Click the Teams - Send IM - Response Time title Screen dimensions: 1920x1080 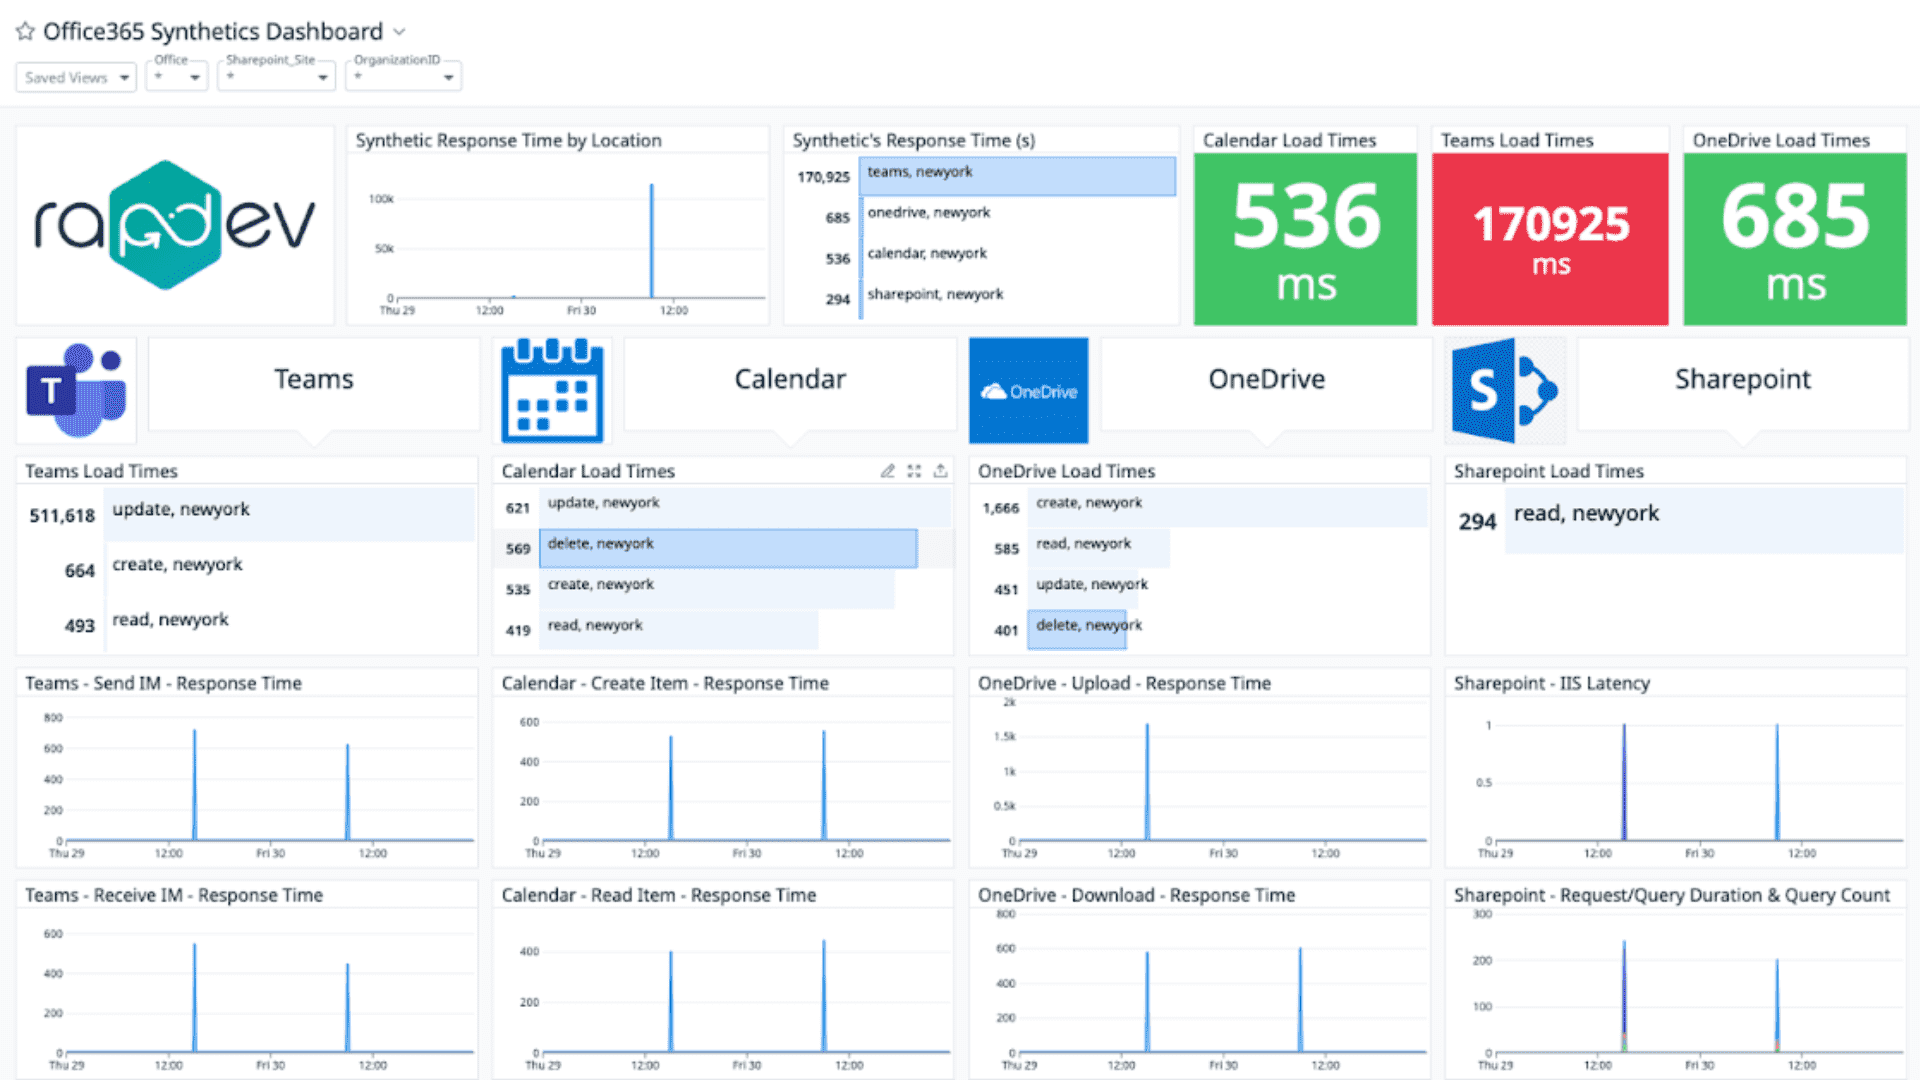pos(163,683)
